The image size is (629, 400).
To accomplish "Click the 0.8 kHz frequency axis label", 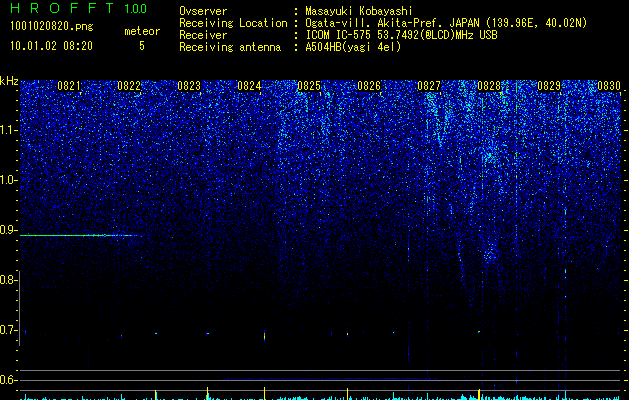I will click(x=8, y=280).
